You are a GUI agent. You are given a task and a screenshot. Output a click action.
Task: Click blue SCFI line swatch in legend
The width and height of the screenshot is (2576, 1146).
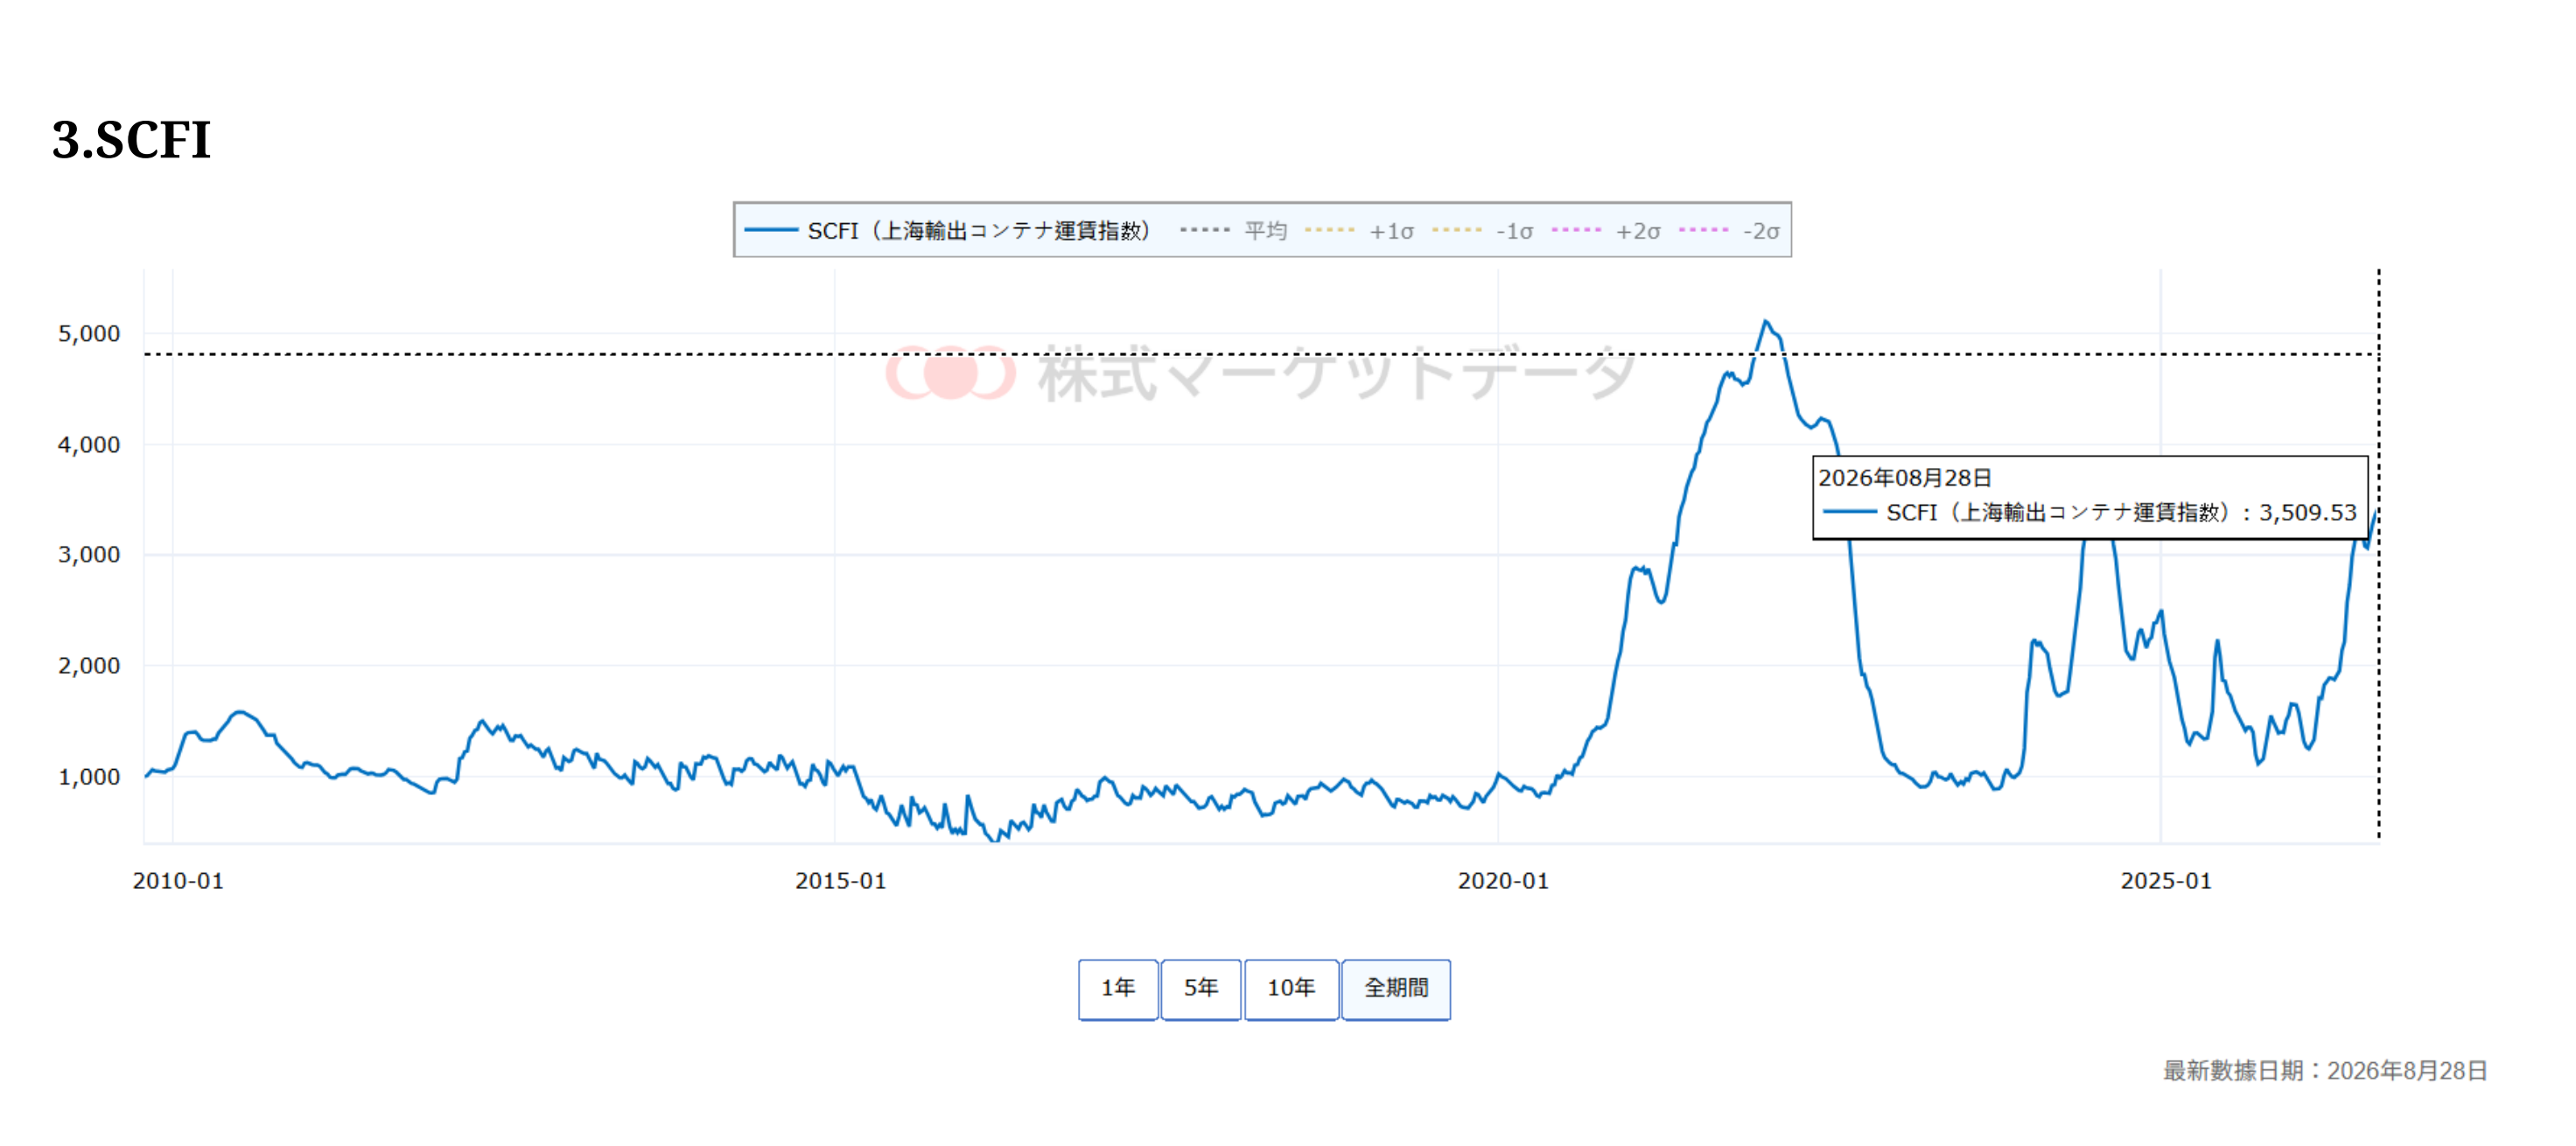click(x=771, y=231)
